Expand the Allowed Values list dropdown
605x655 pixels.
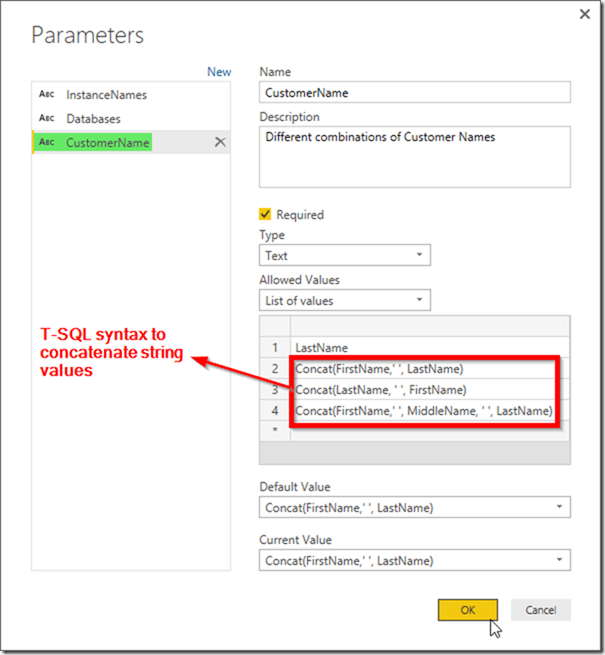(x=345, y=300)
